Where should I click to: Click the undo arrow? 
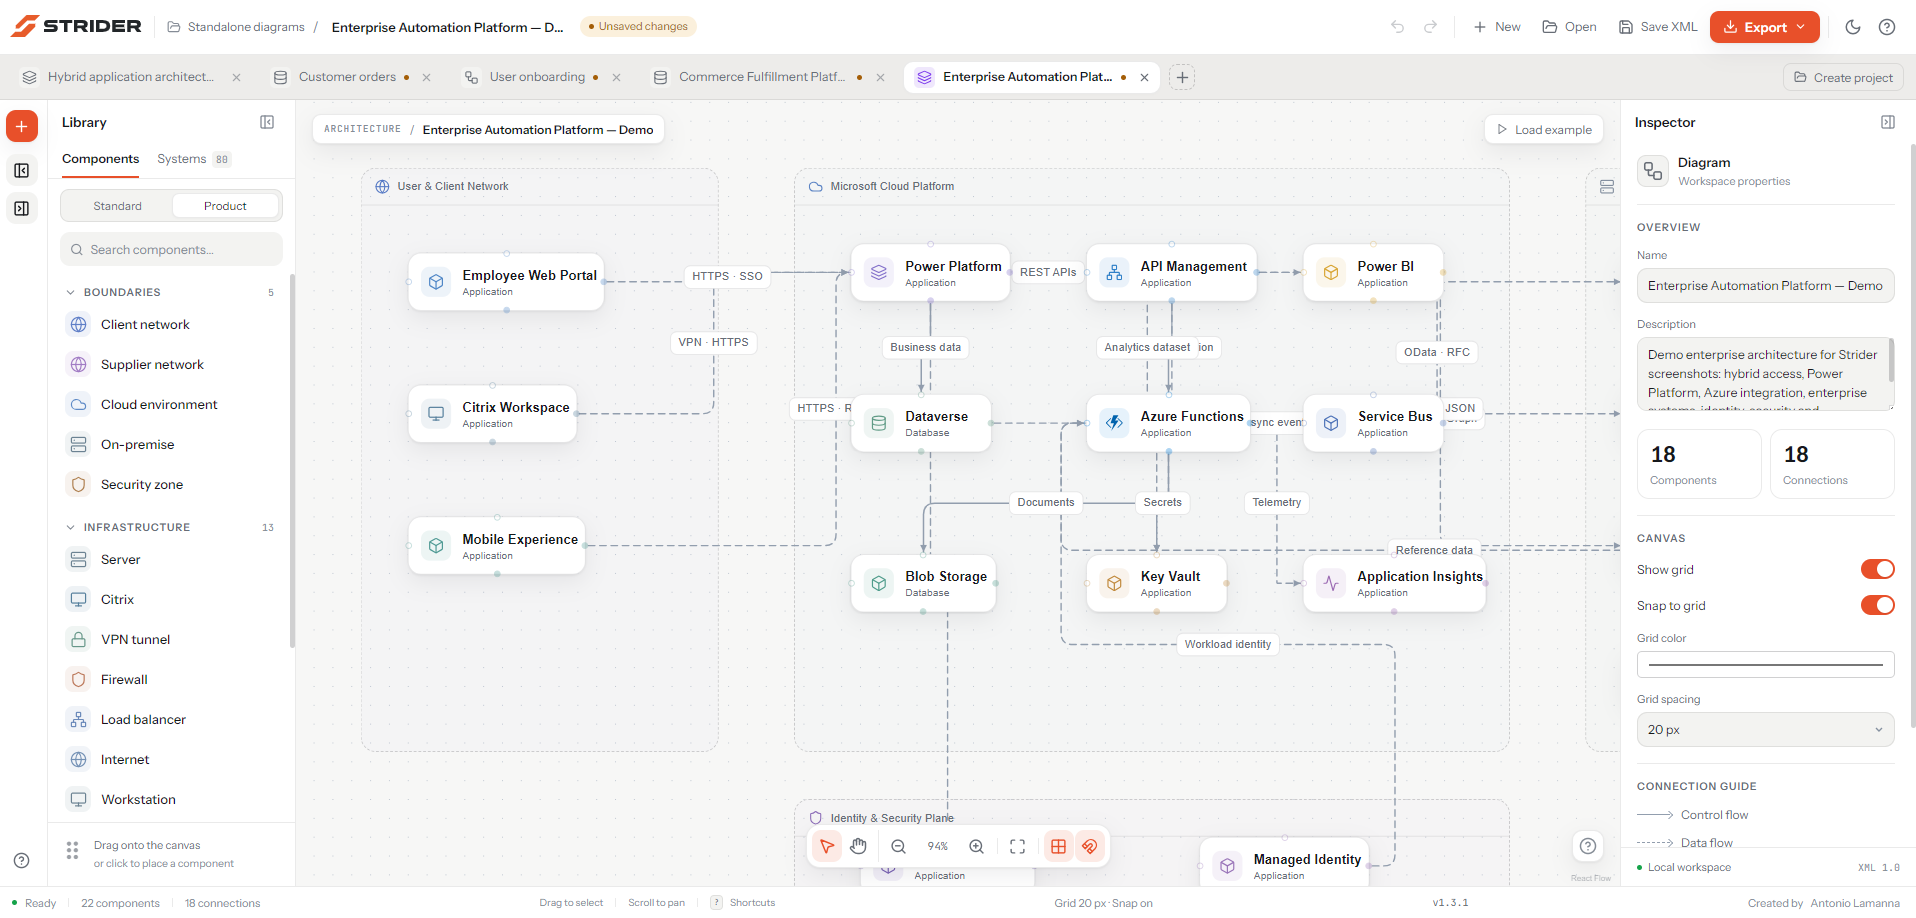point(1398,27)
